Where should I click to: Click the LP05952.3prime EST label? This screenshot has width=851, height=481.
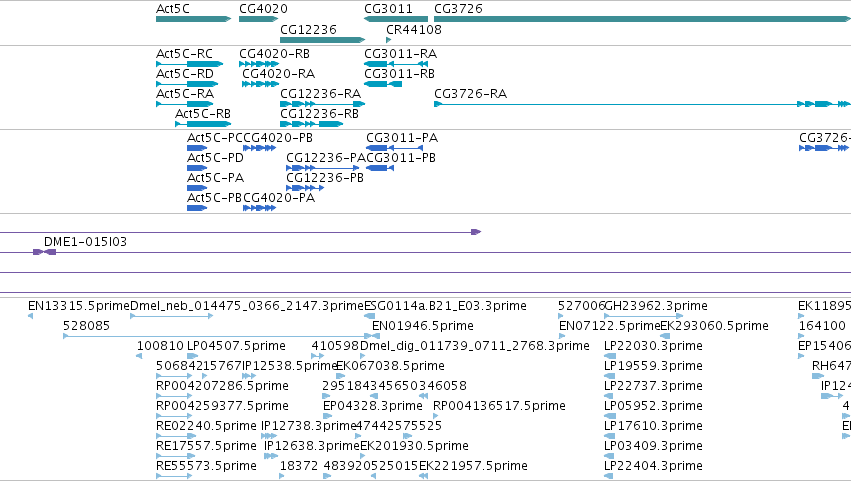(653, 406)
